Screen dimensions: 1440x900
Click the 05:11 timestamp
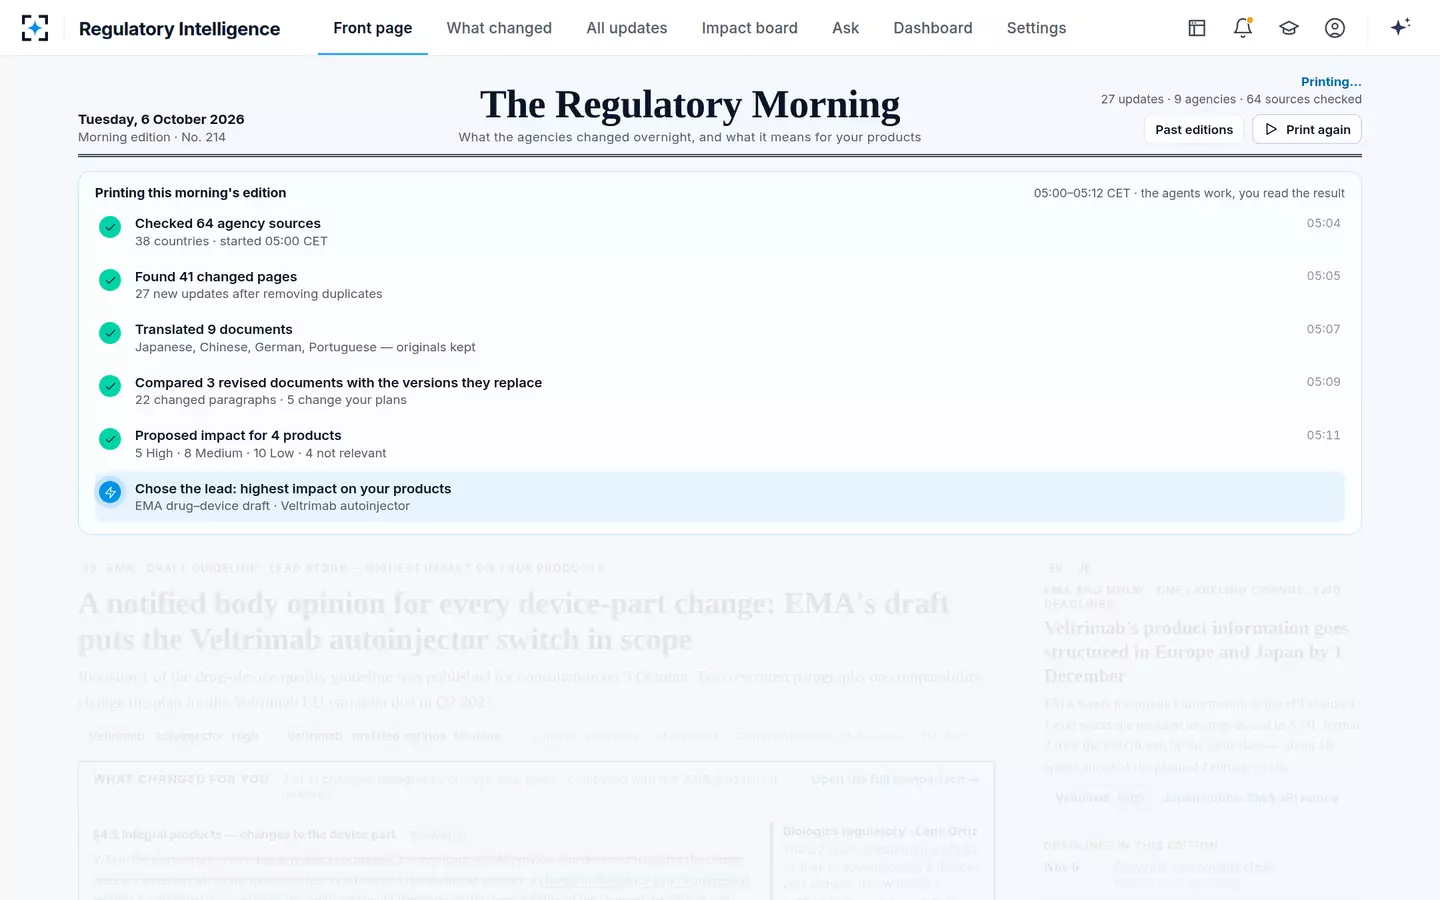click(1323, 435)
